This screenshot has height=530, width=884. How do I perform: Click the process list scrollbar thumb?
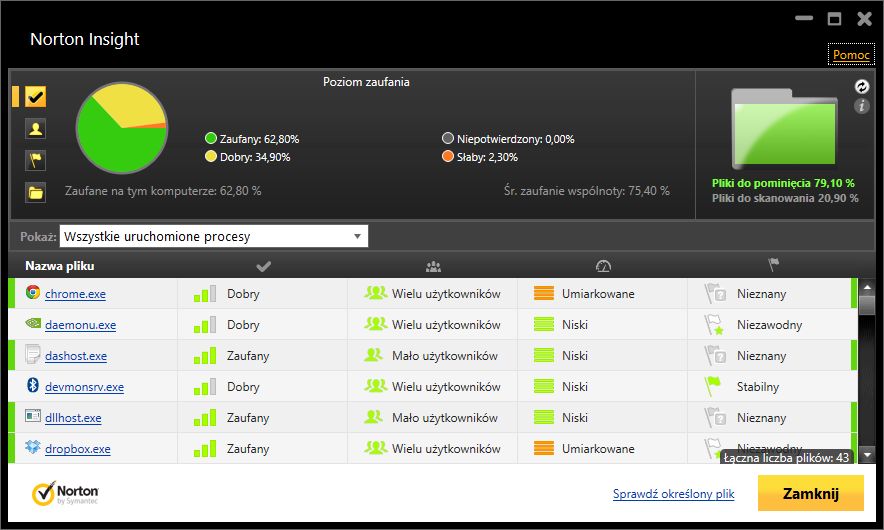point(867,306)
